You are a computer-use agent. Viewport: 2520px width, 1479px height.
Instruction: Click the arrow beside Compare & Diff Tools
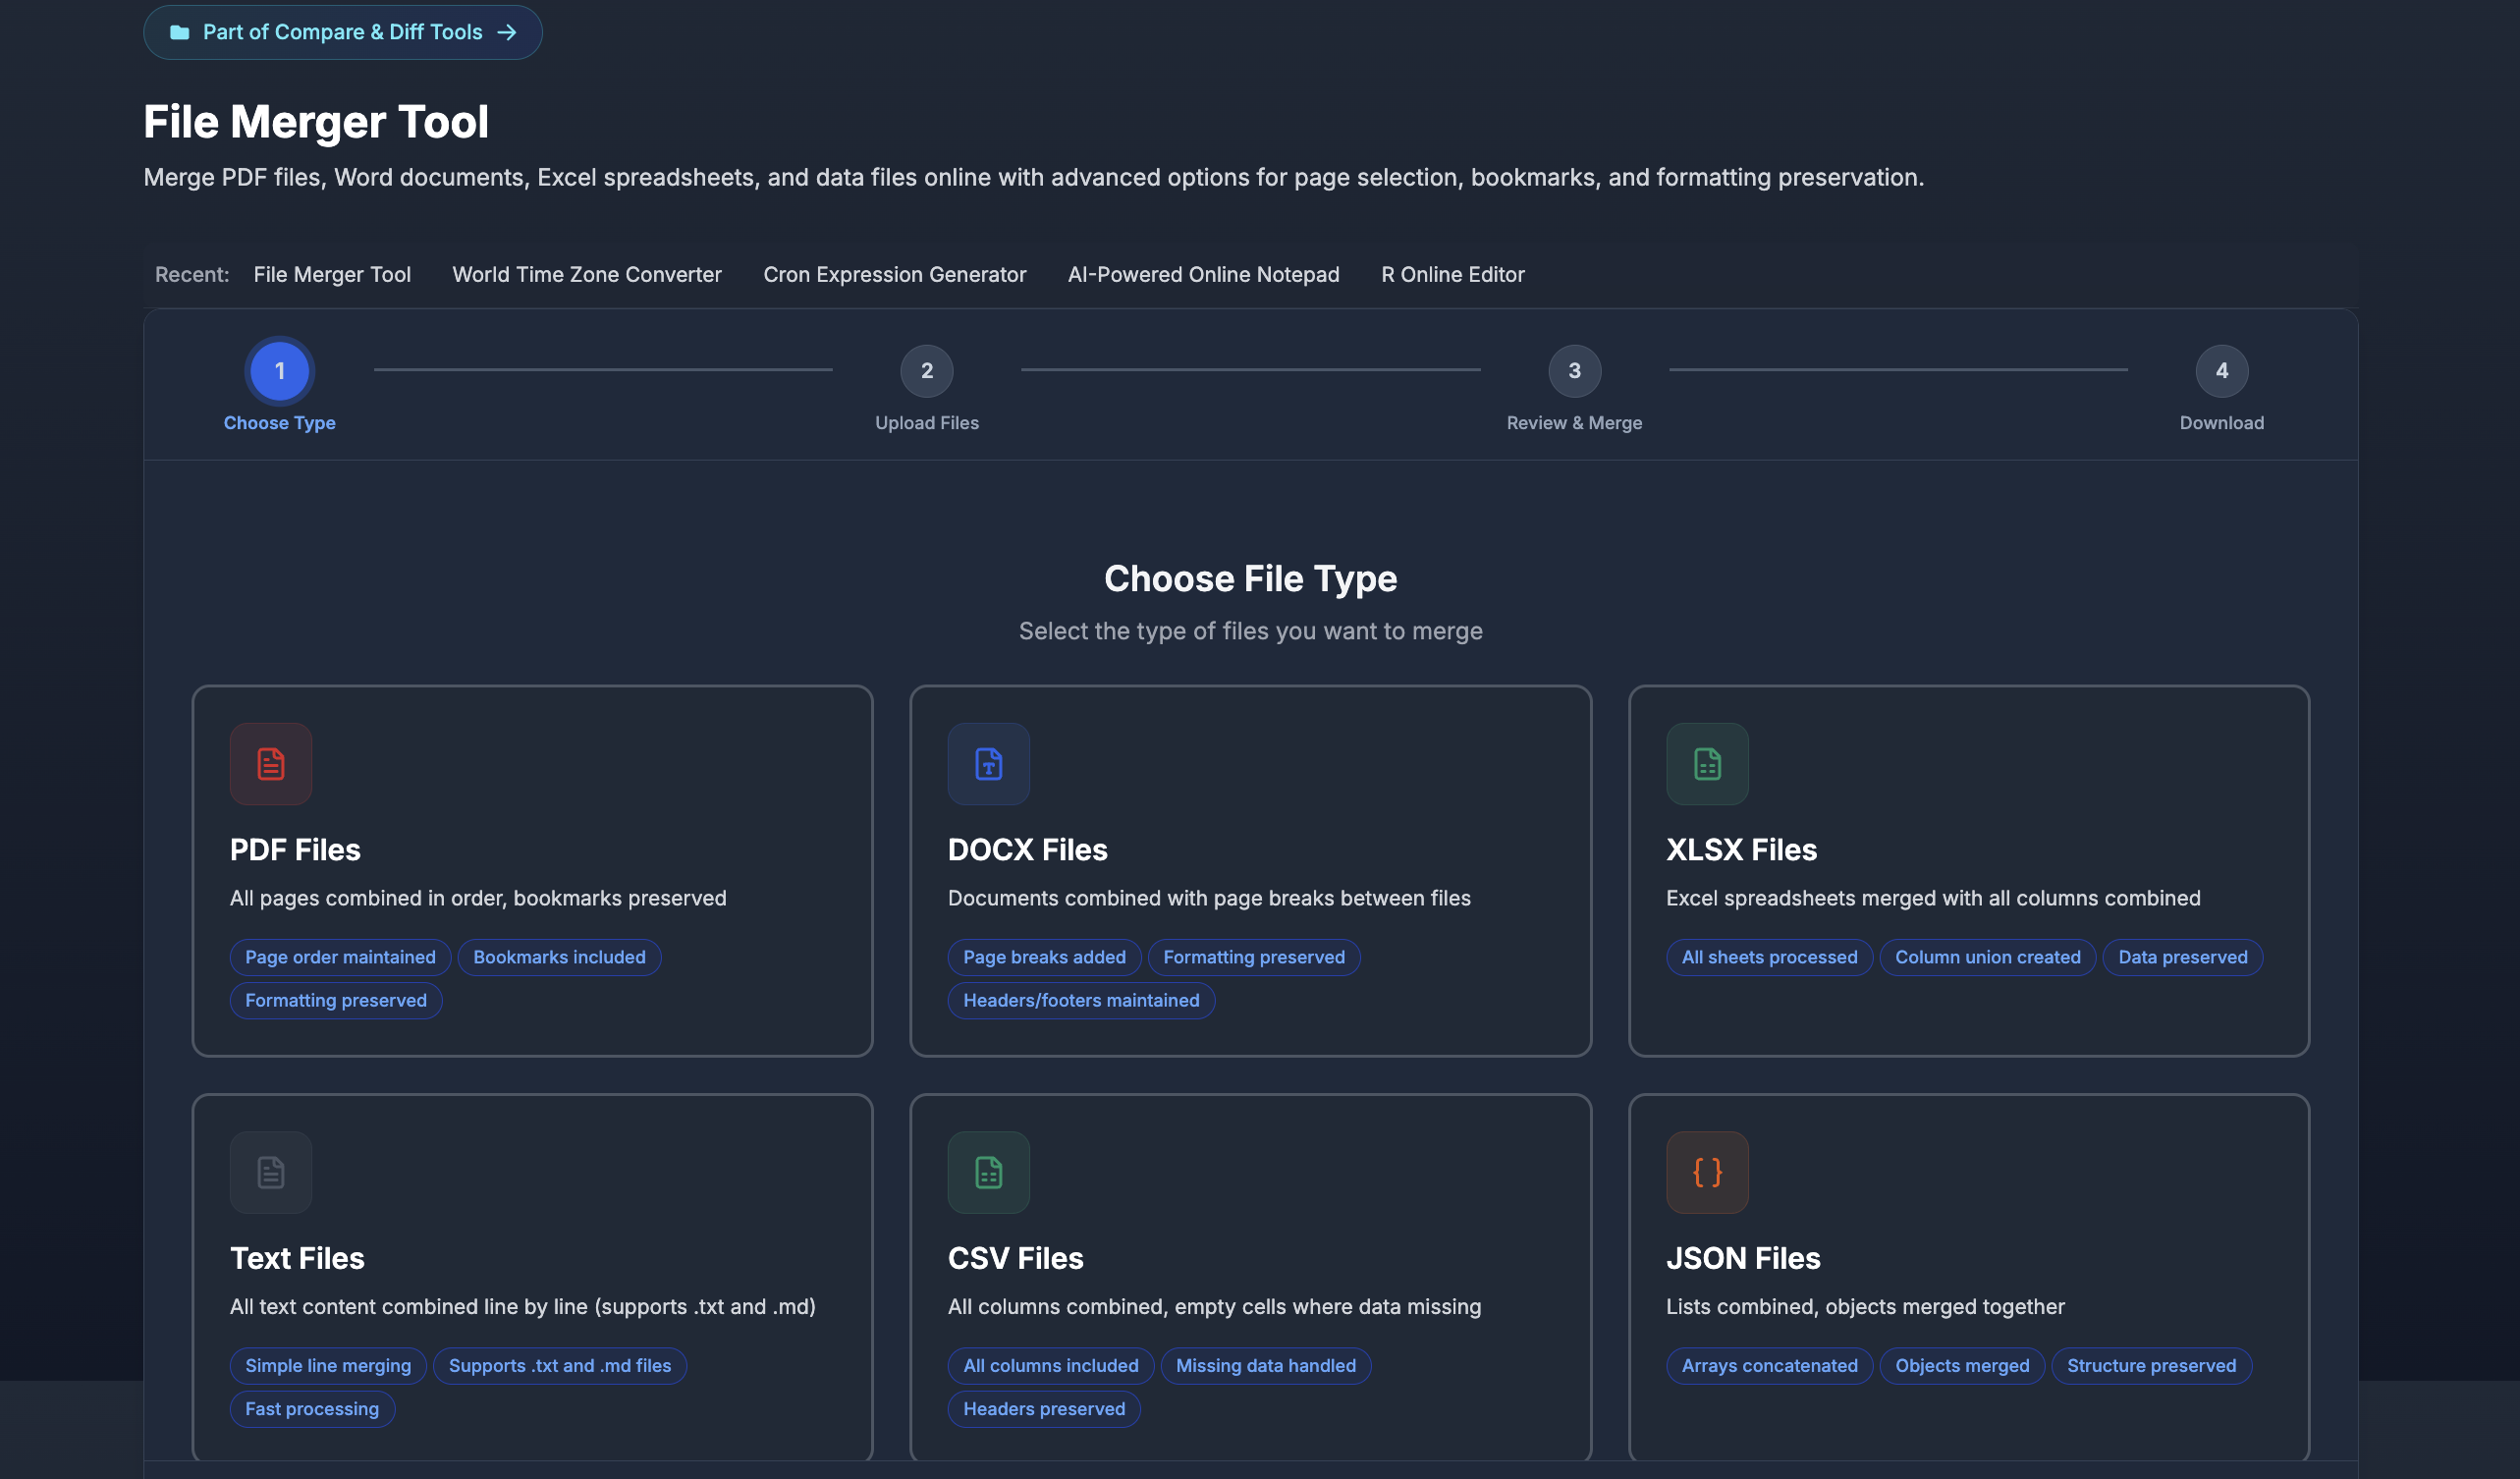point(507,32)
